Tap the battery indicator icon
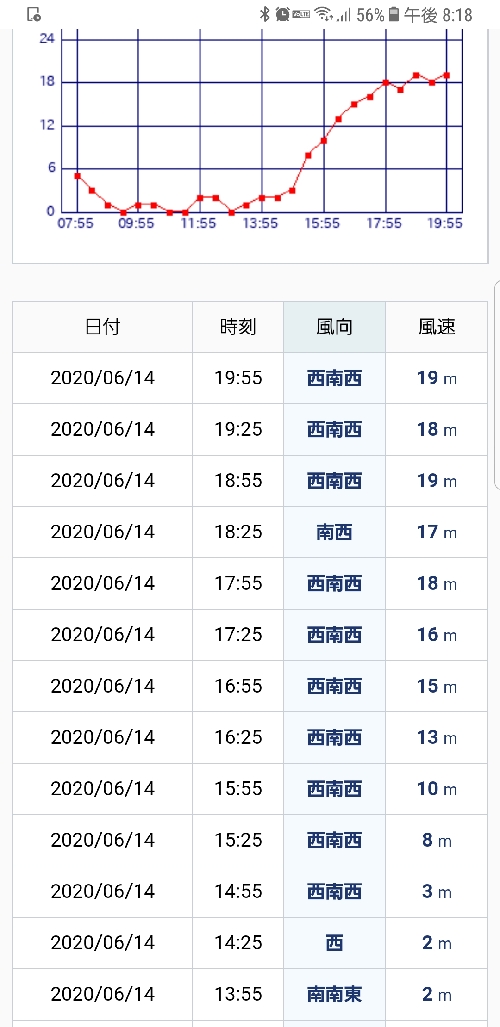This screenshot has width=500, height=1027. (394, 14)
